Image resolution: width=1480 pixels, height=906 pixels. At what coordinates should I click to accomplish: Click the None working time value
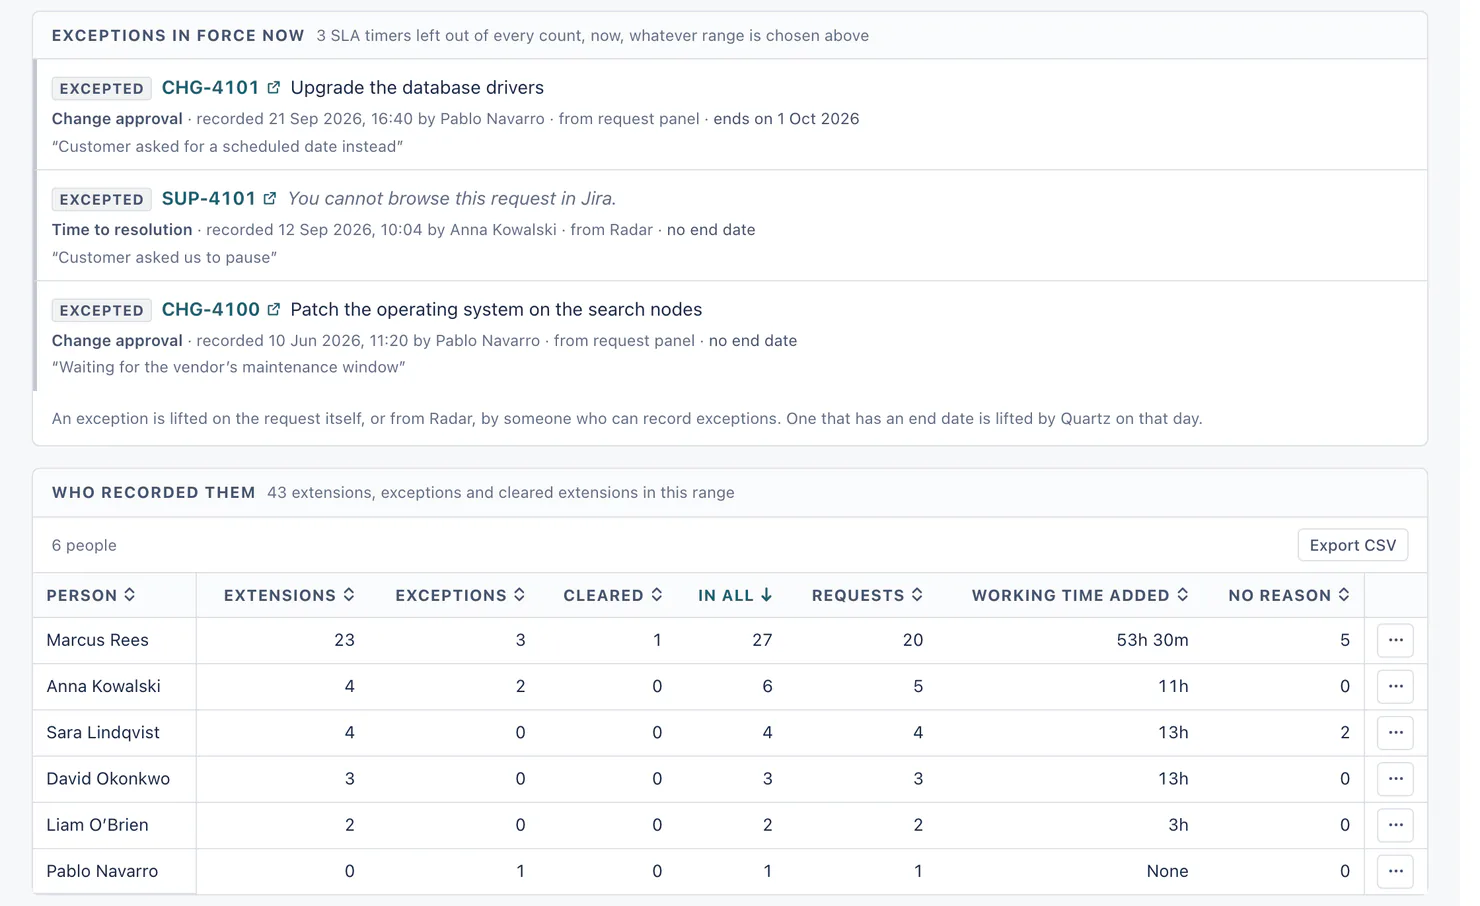pos(1167,871)
